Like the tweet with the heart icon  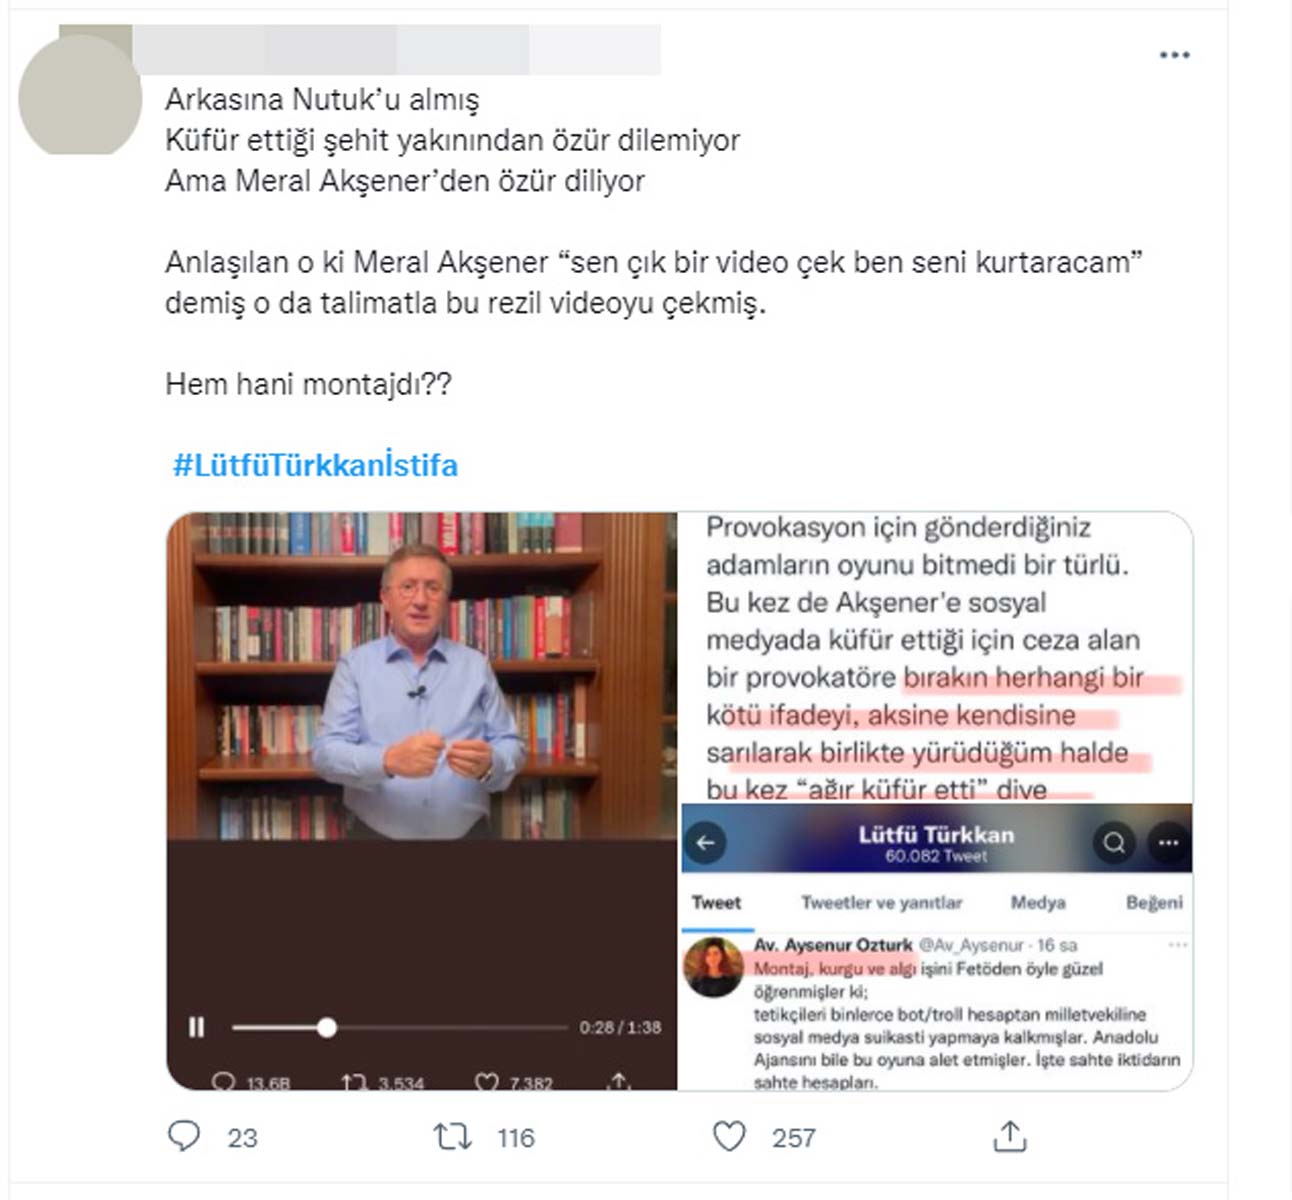pyautogui.click(x=729, y=1137)
